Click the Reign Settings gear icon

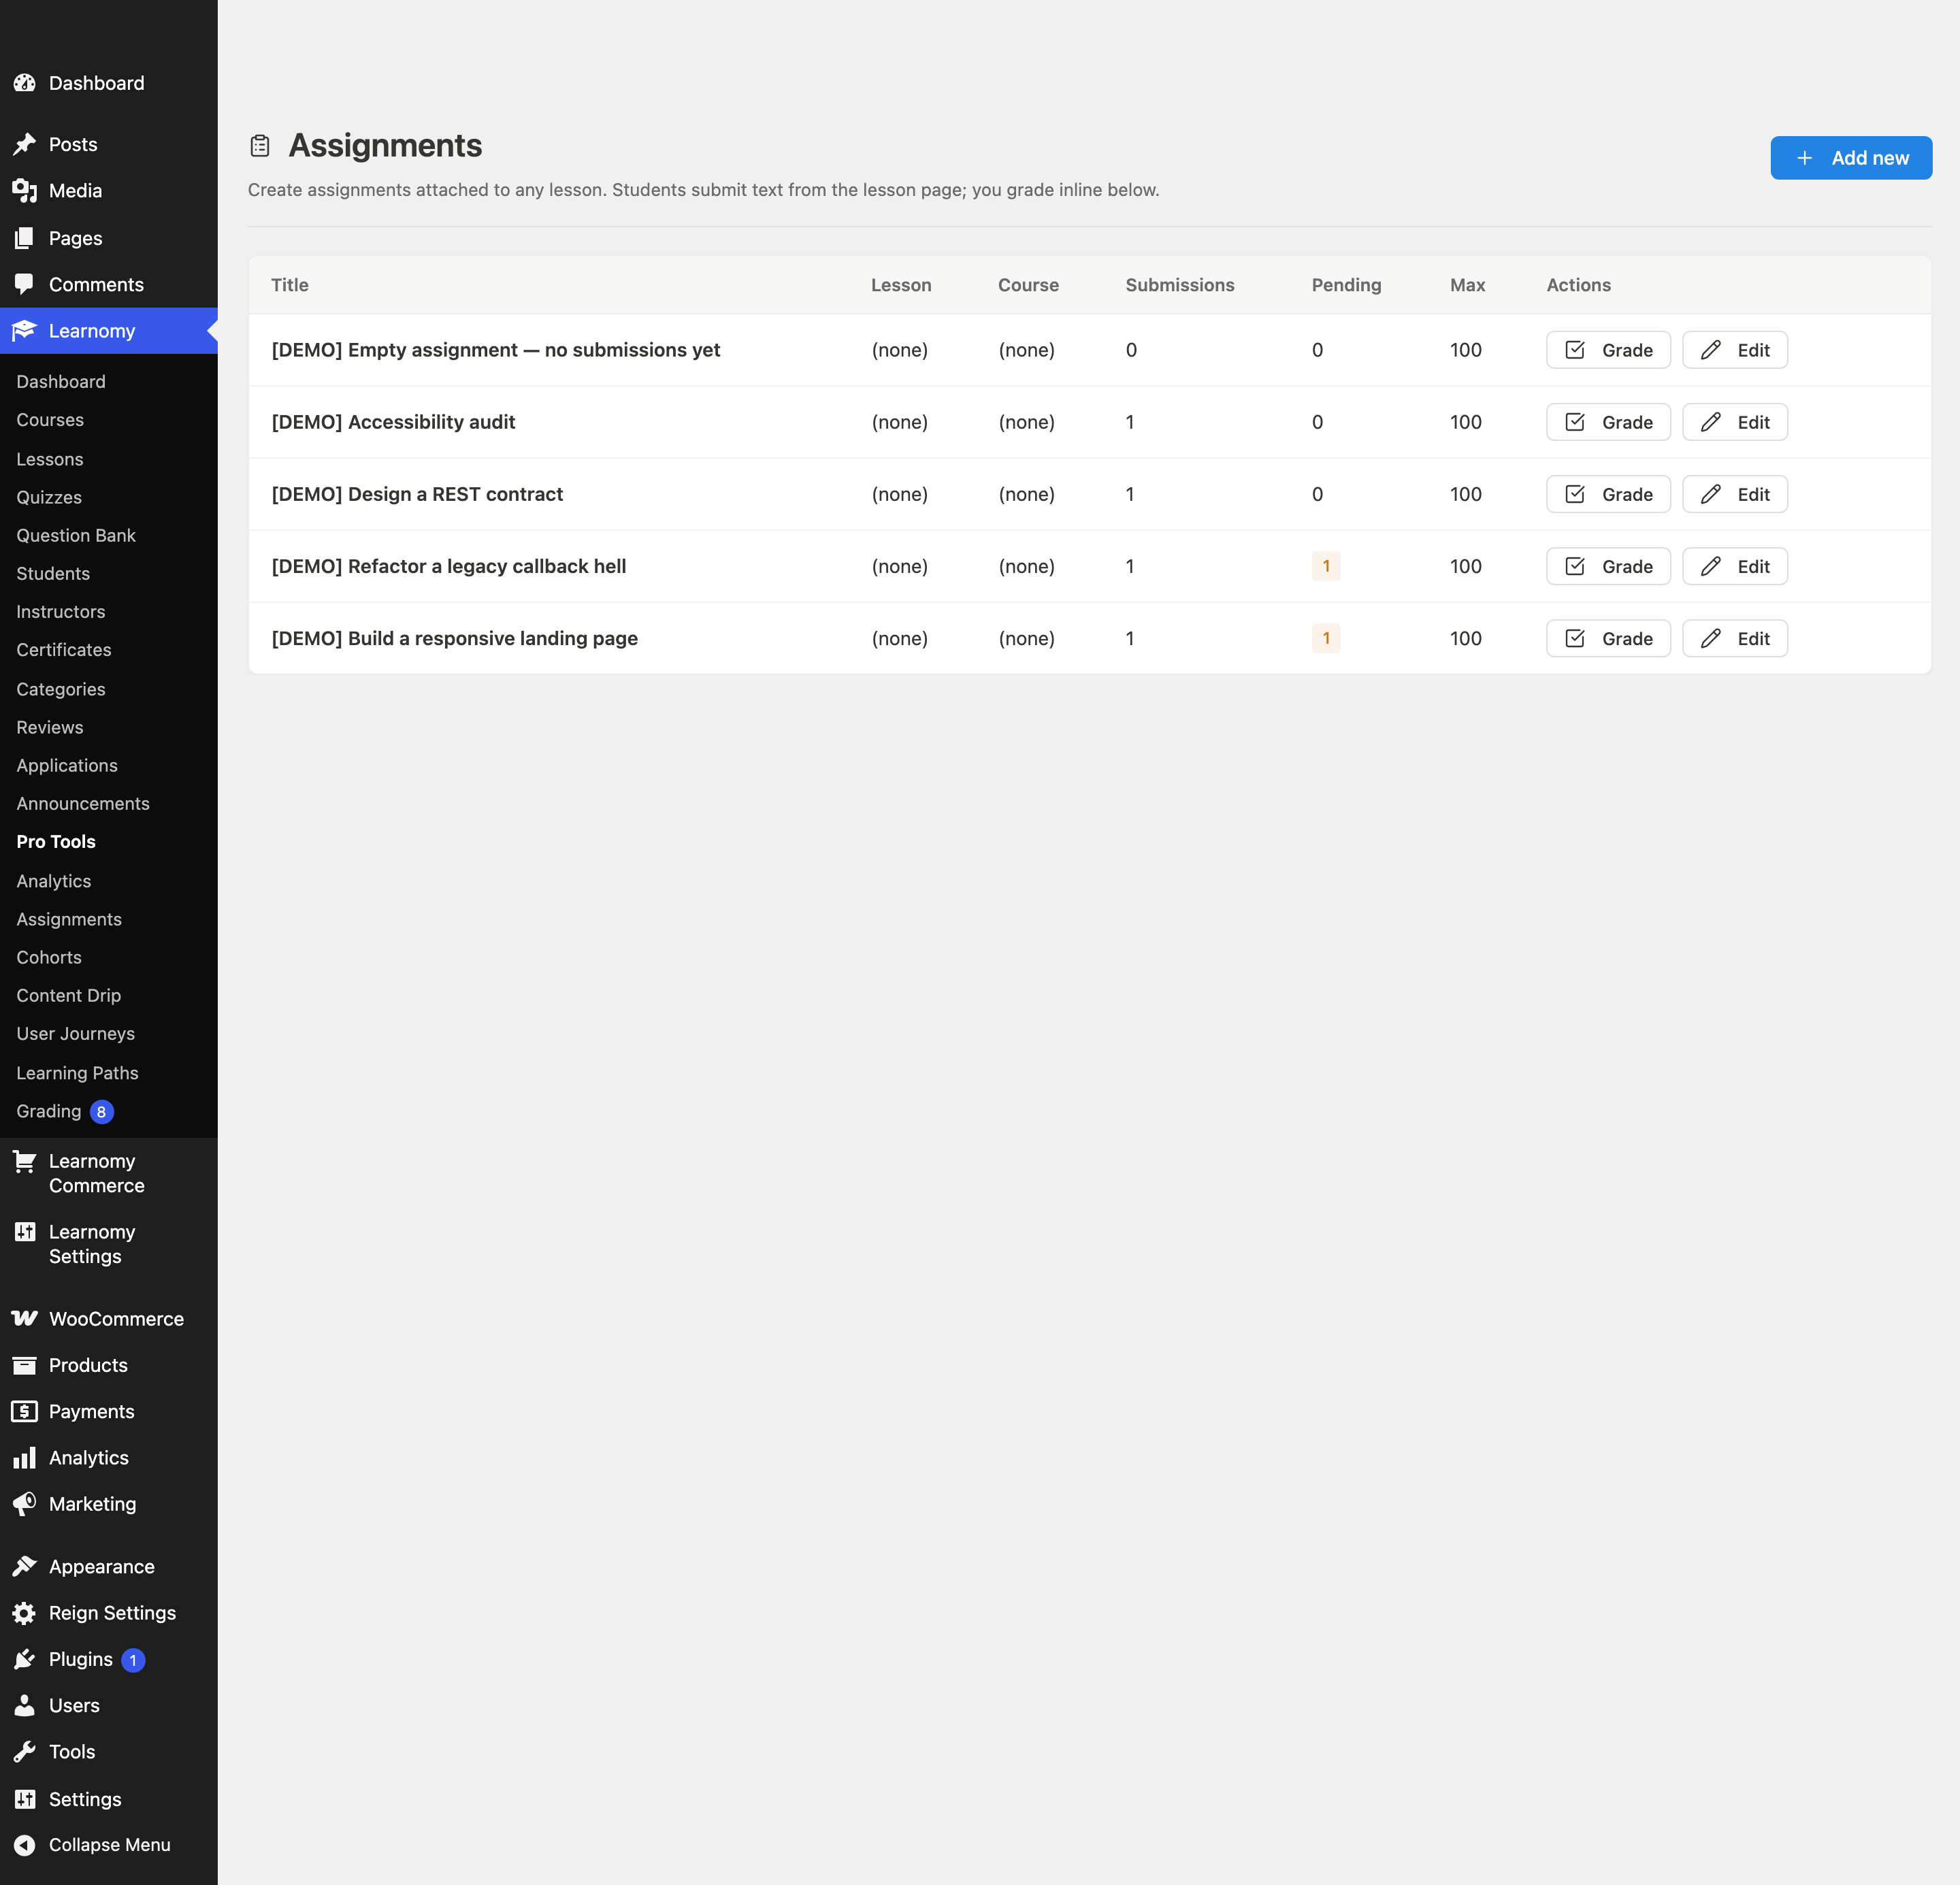point(25,1613)
